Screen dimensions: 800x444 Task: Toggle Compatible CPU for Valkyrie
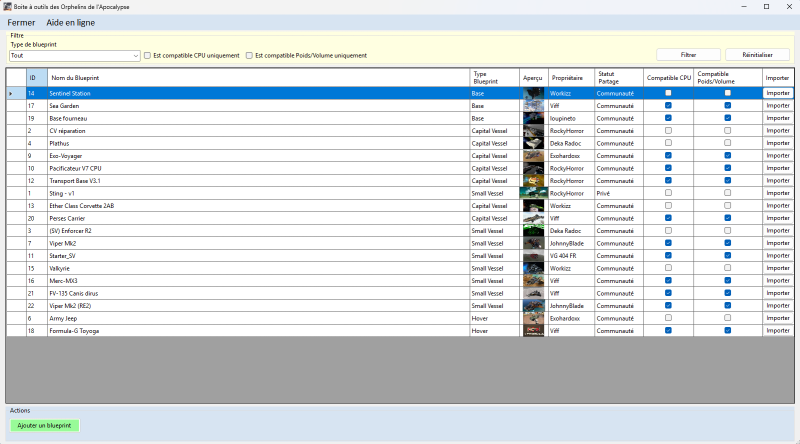pos(668,268)
